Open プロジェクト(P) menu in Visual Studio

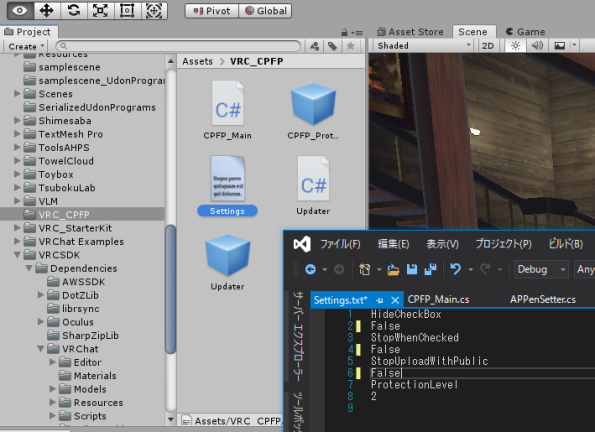point(504,244)
